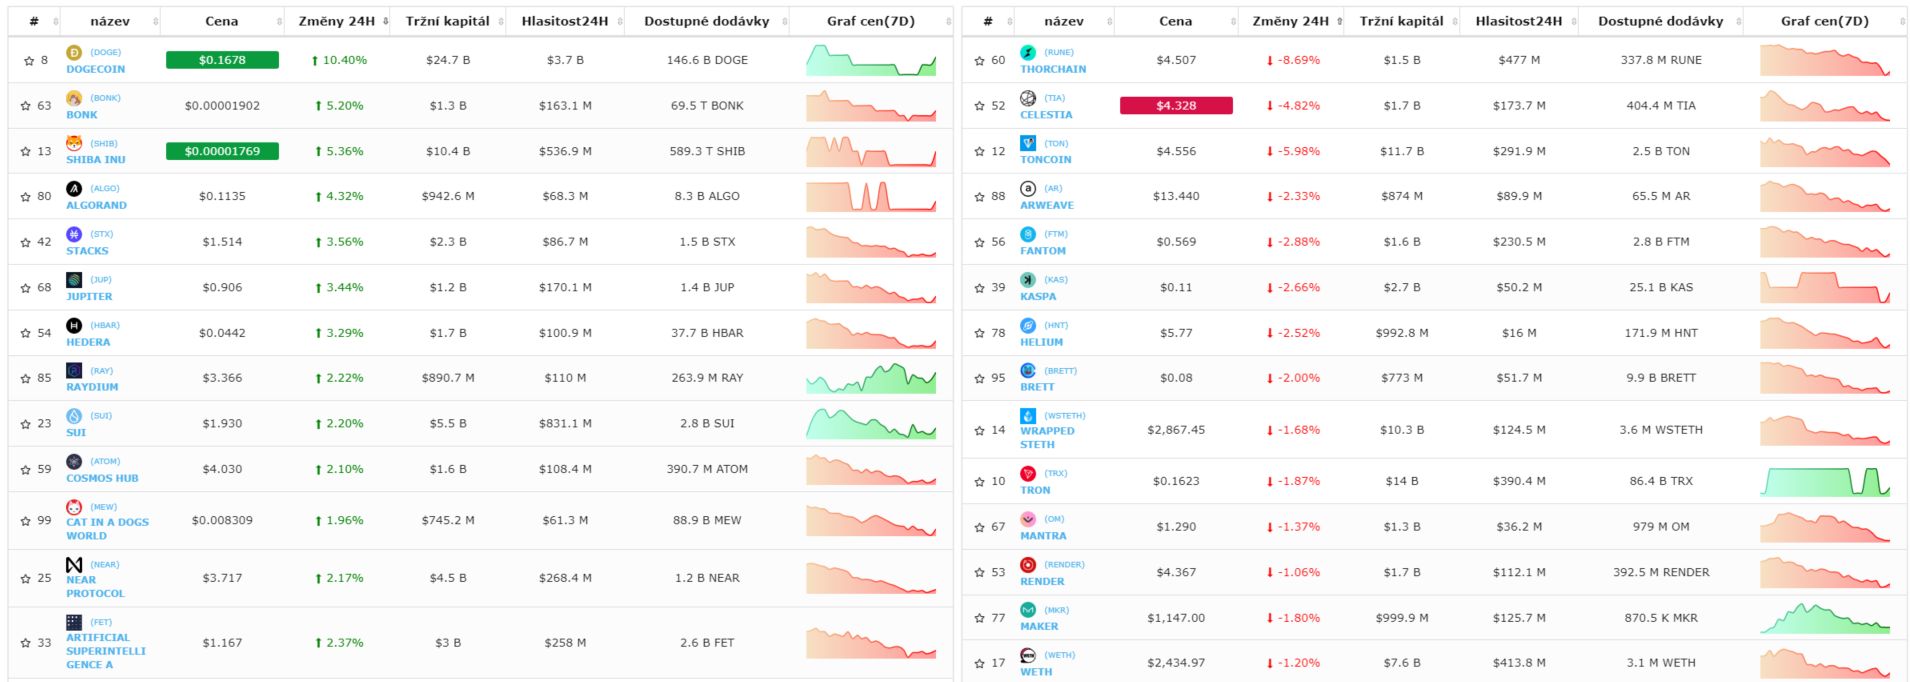
Task: Click the Celestia coin logo
Action: tap(1028, 98)
